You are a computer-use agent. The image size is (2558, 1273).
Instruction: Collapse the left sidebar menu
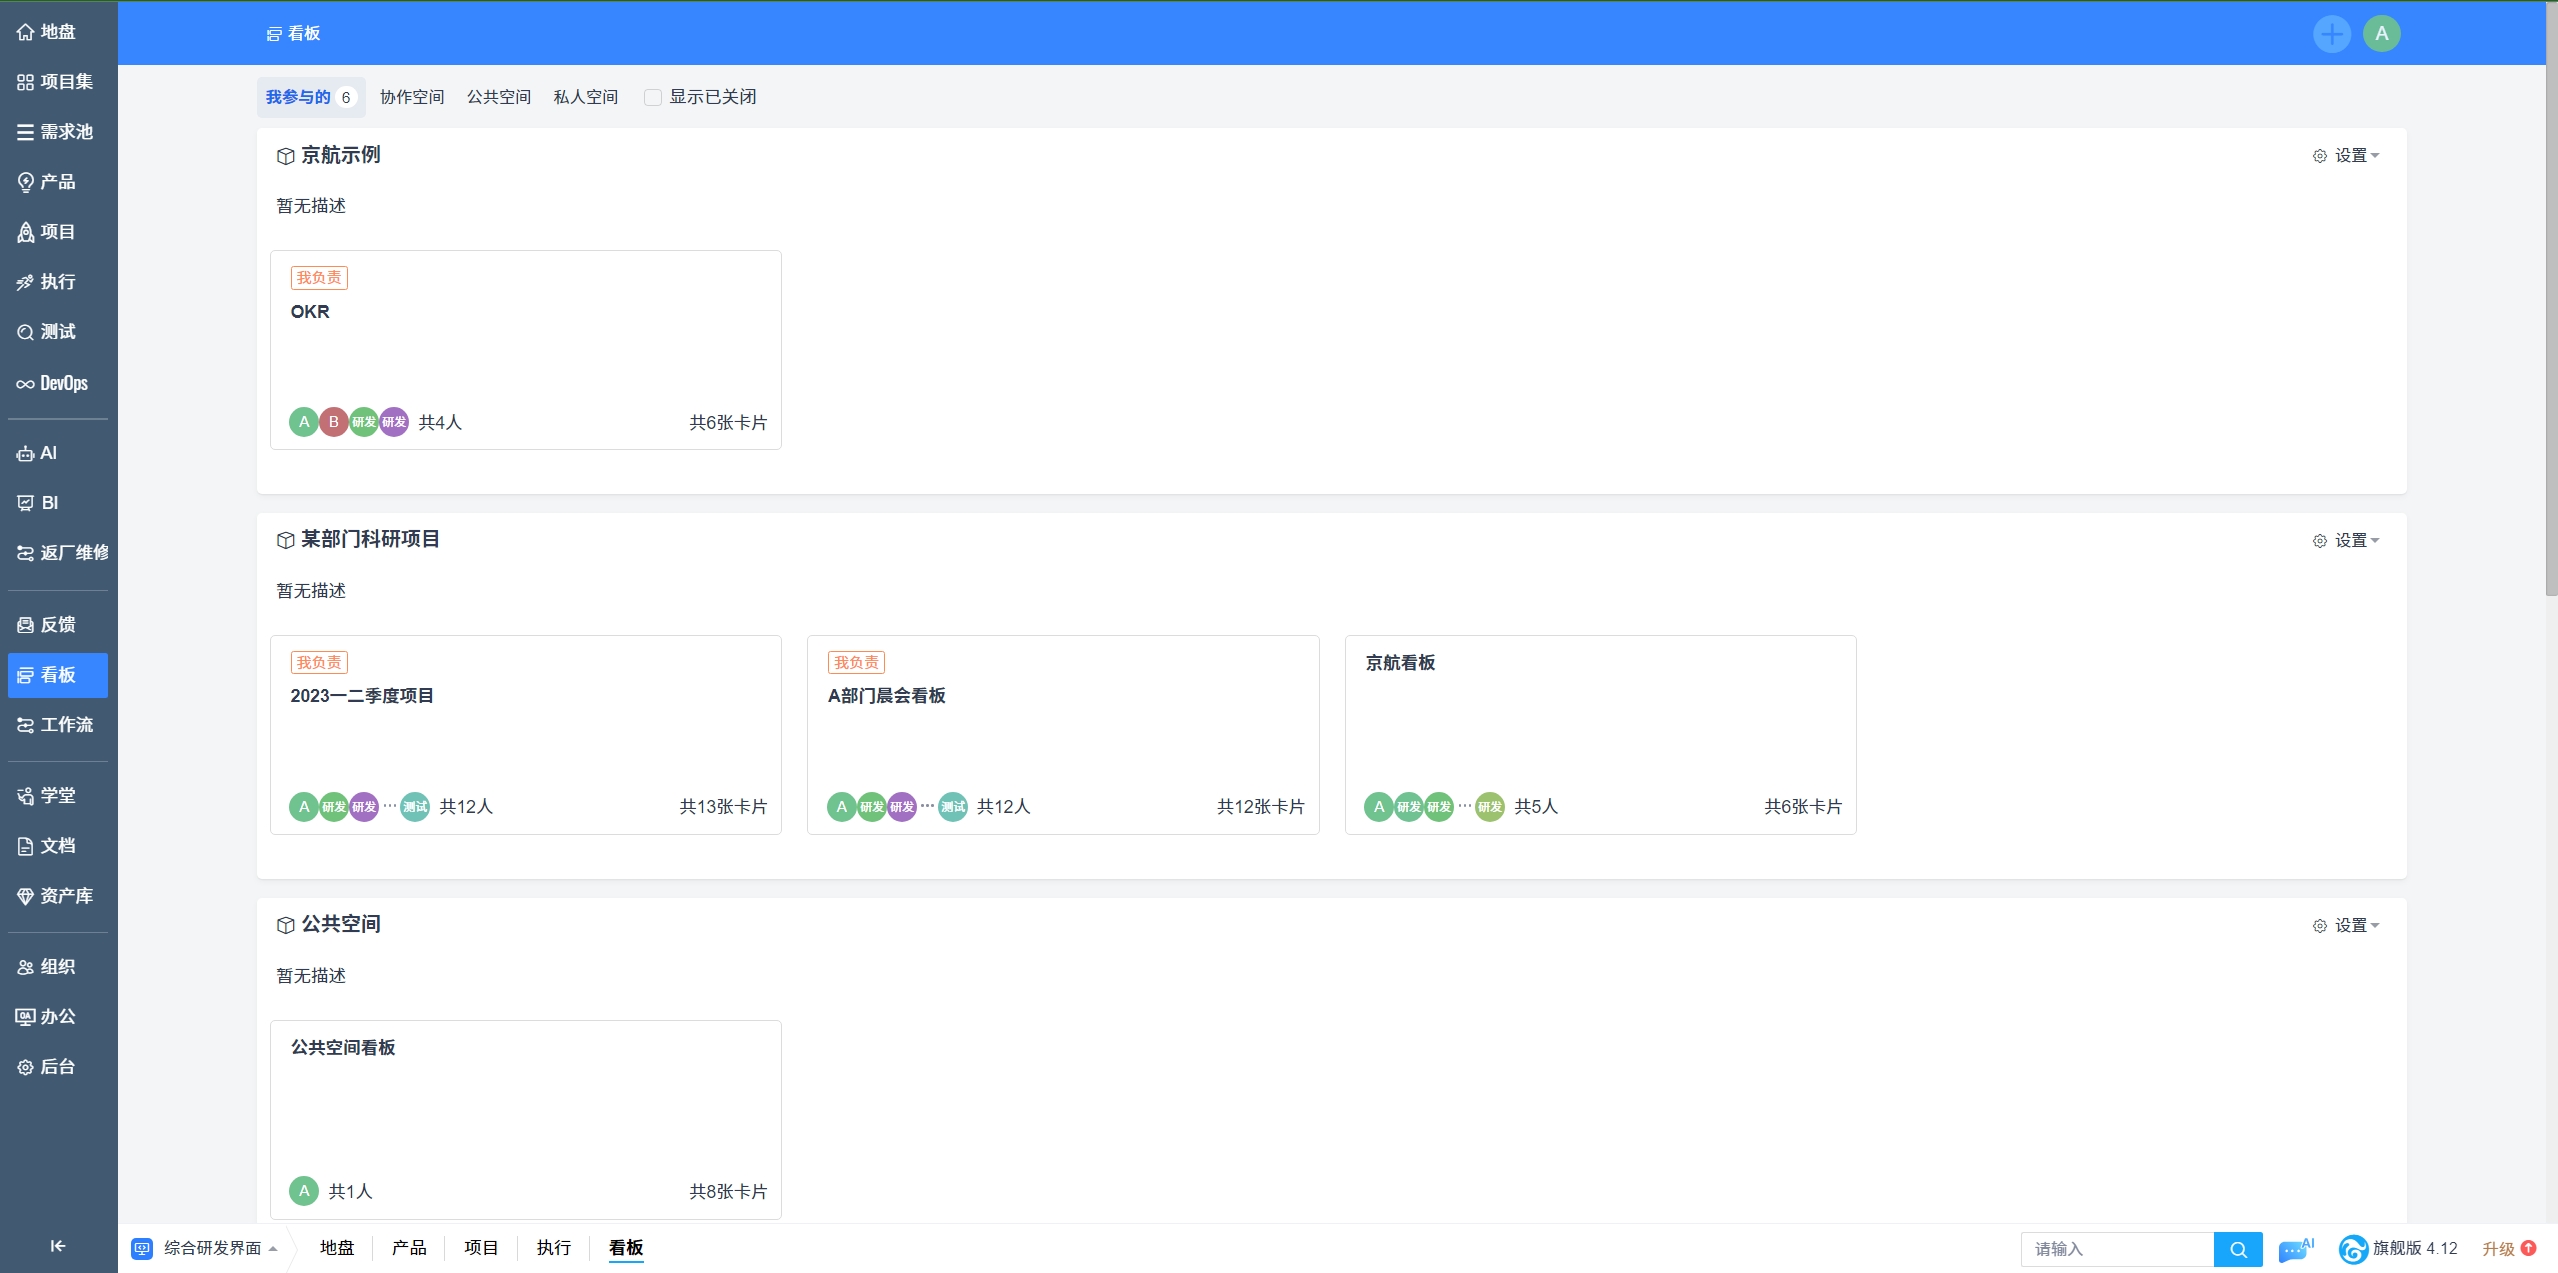point(58,1245)
